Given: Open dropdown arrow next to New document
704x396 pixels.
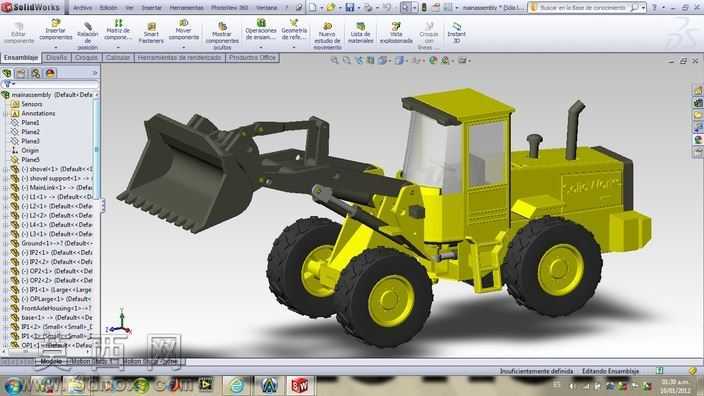Looking at the screenshot, I should pyautogui.click(x=321, y=8).
